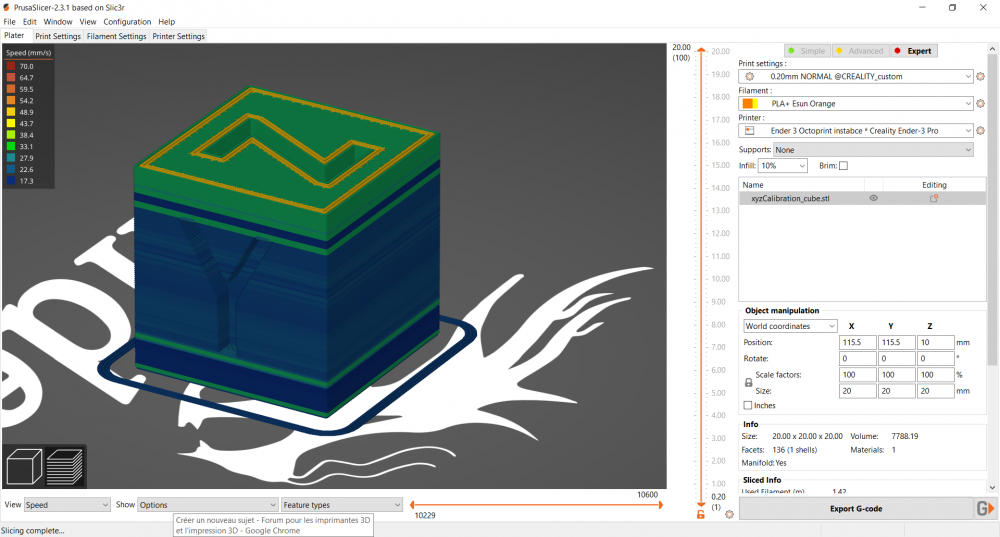Screen dimensions: 1000x537
Task: Open the Configuration menu
Action: click(127, 22)
